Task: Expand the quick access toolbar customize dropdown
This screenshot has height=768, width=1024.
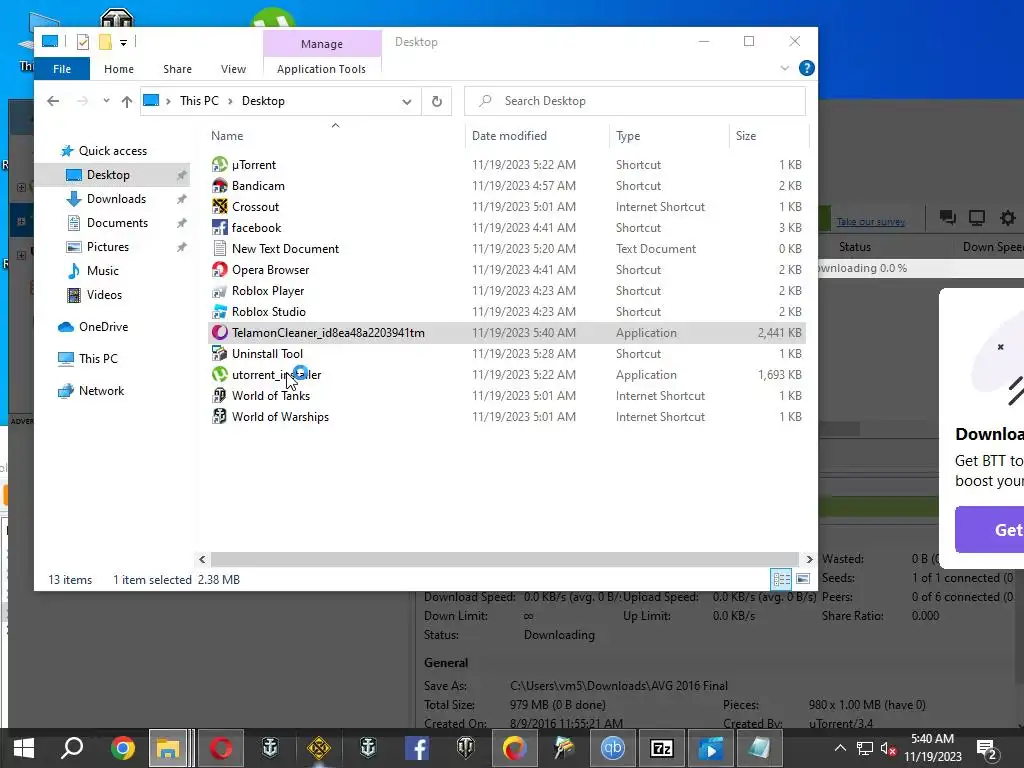Action: [x=123, y=43]
